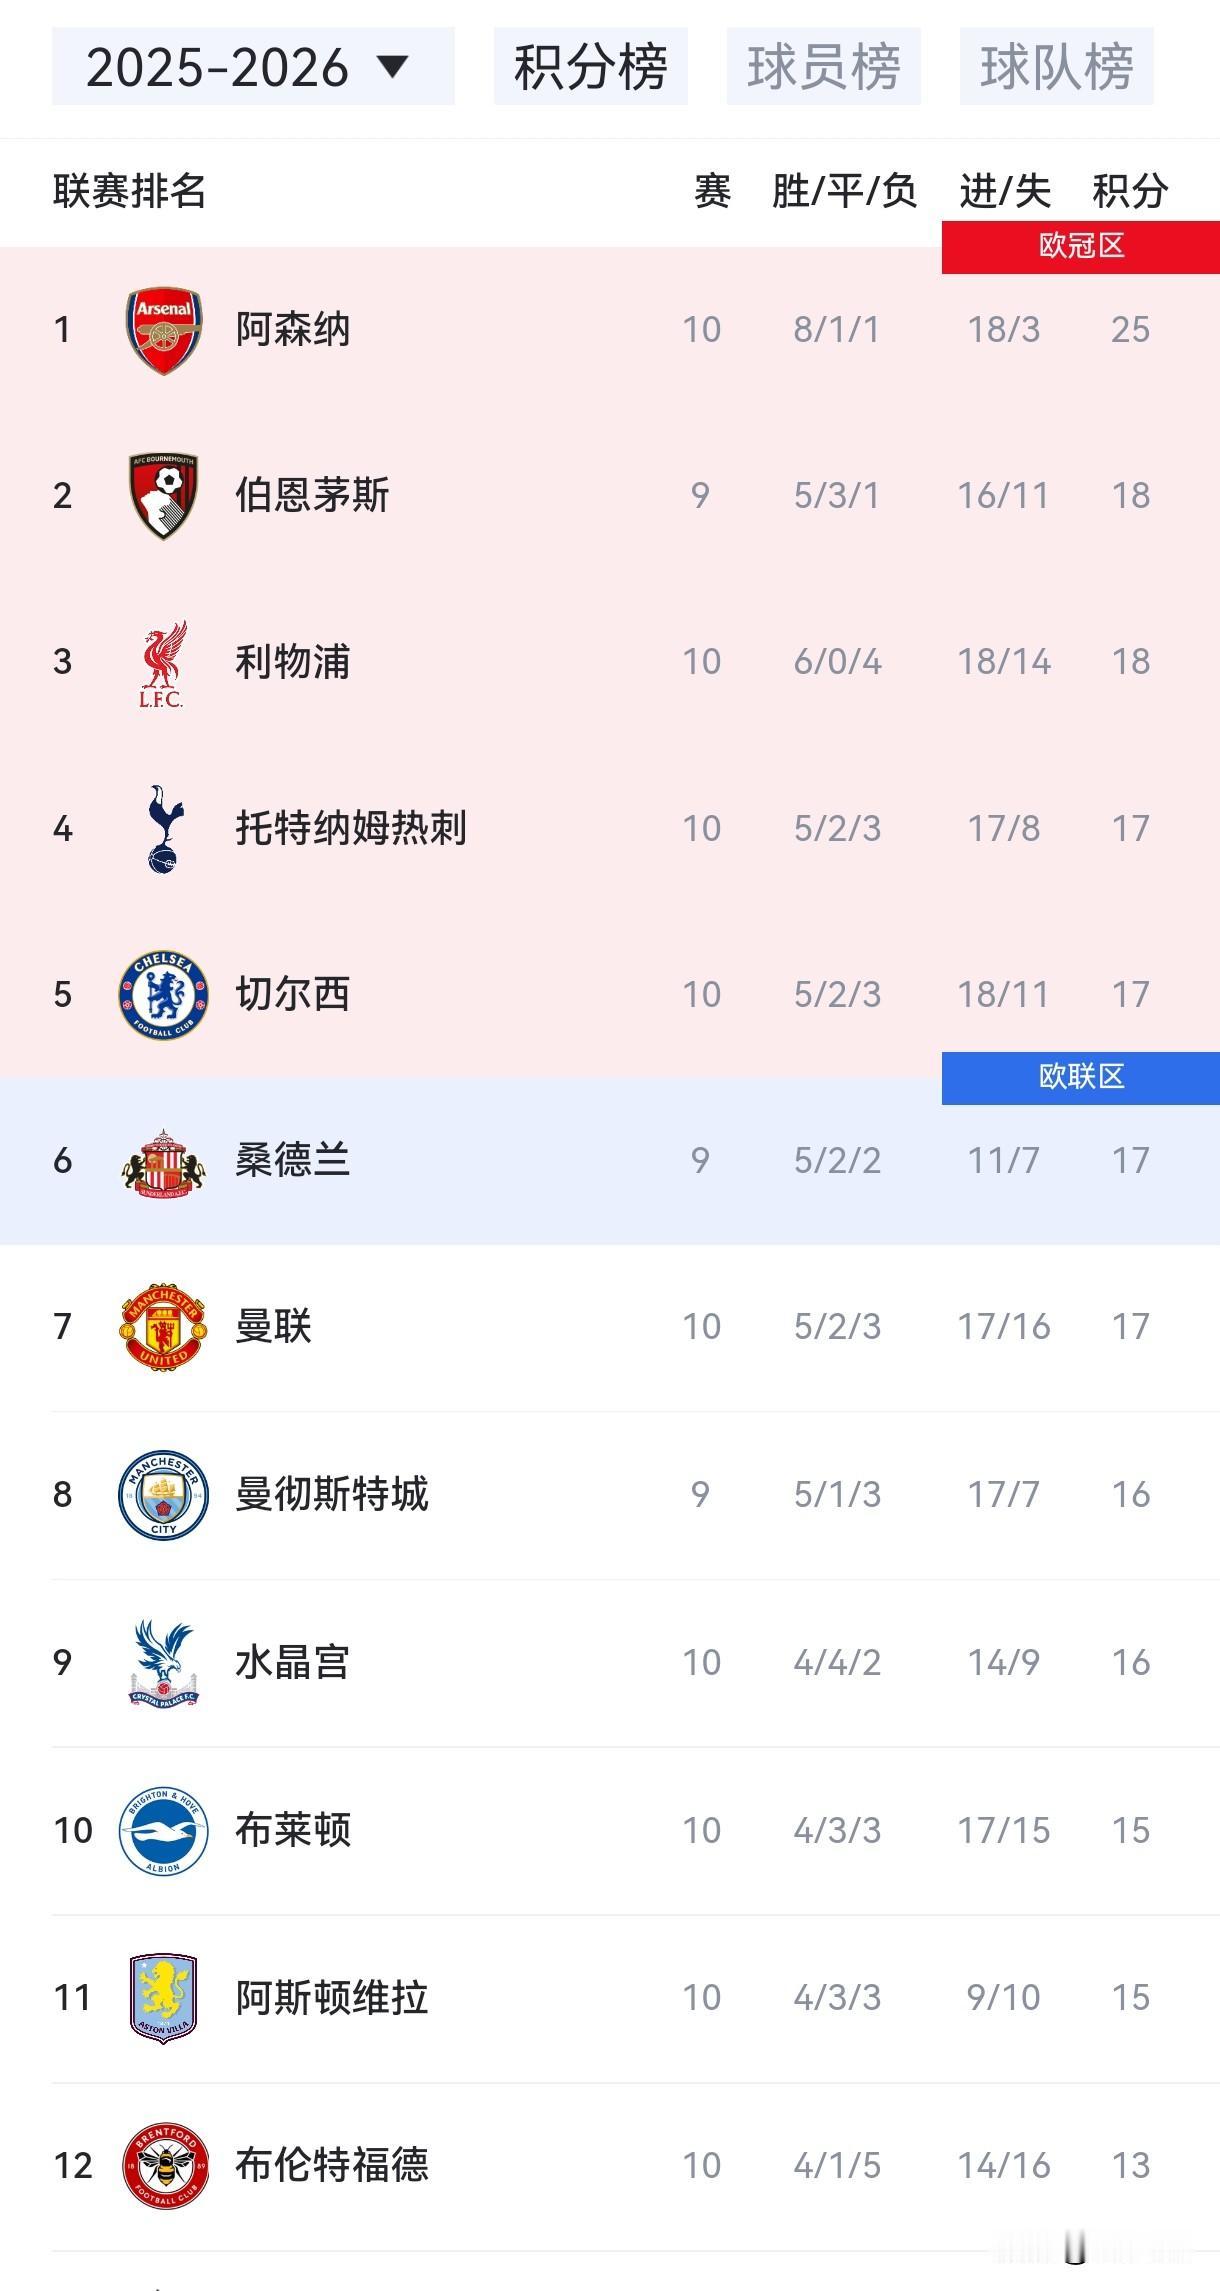Click the blue 欧联区 label
Image resolution: width=1220 pixels, height=2291 pixels.
coord(1081,1077)
